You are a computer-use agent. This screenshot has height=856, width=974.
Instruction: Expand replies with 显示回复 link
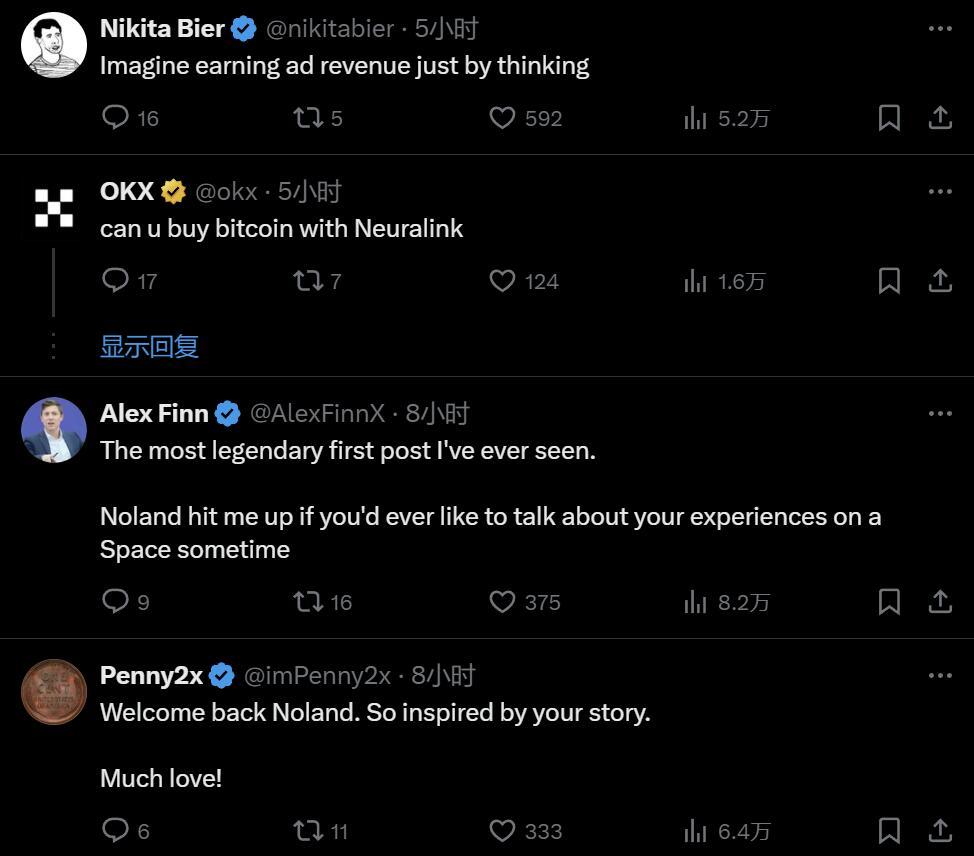click(149, 346)
